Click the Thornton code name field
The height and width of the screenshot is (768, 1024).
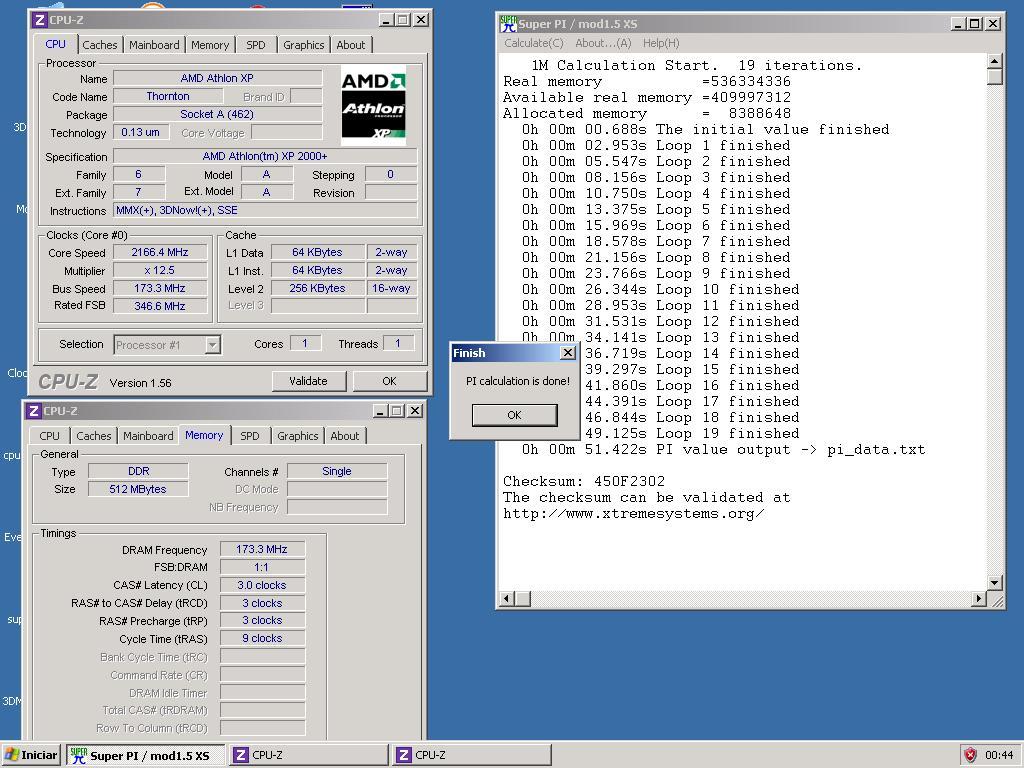click(168, 96)
